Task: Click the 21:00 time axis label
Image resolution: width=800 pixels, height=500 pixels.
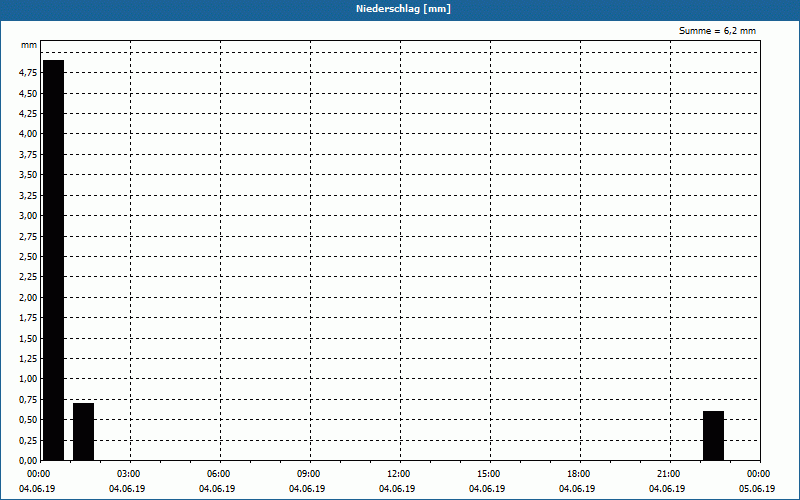Action: tap(669, 473)
